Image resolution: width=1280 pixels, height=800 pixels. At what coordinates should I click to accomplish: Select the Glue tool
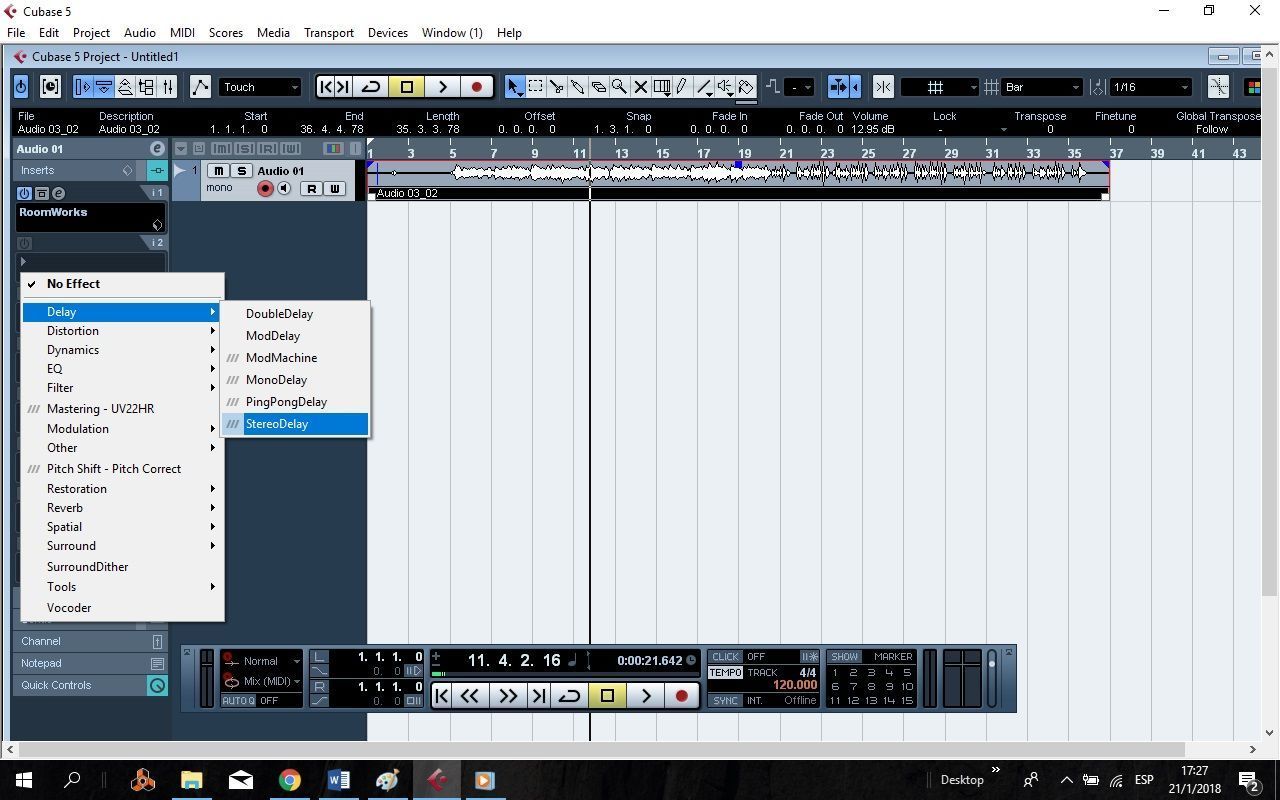(577, 87)
